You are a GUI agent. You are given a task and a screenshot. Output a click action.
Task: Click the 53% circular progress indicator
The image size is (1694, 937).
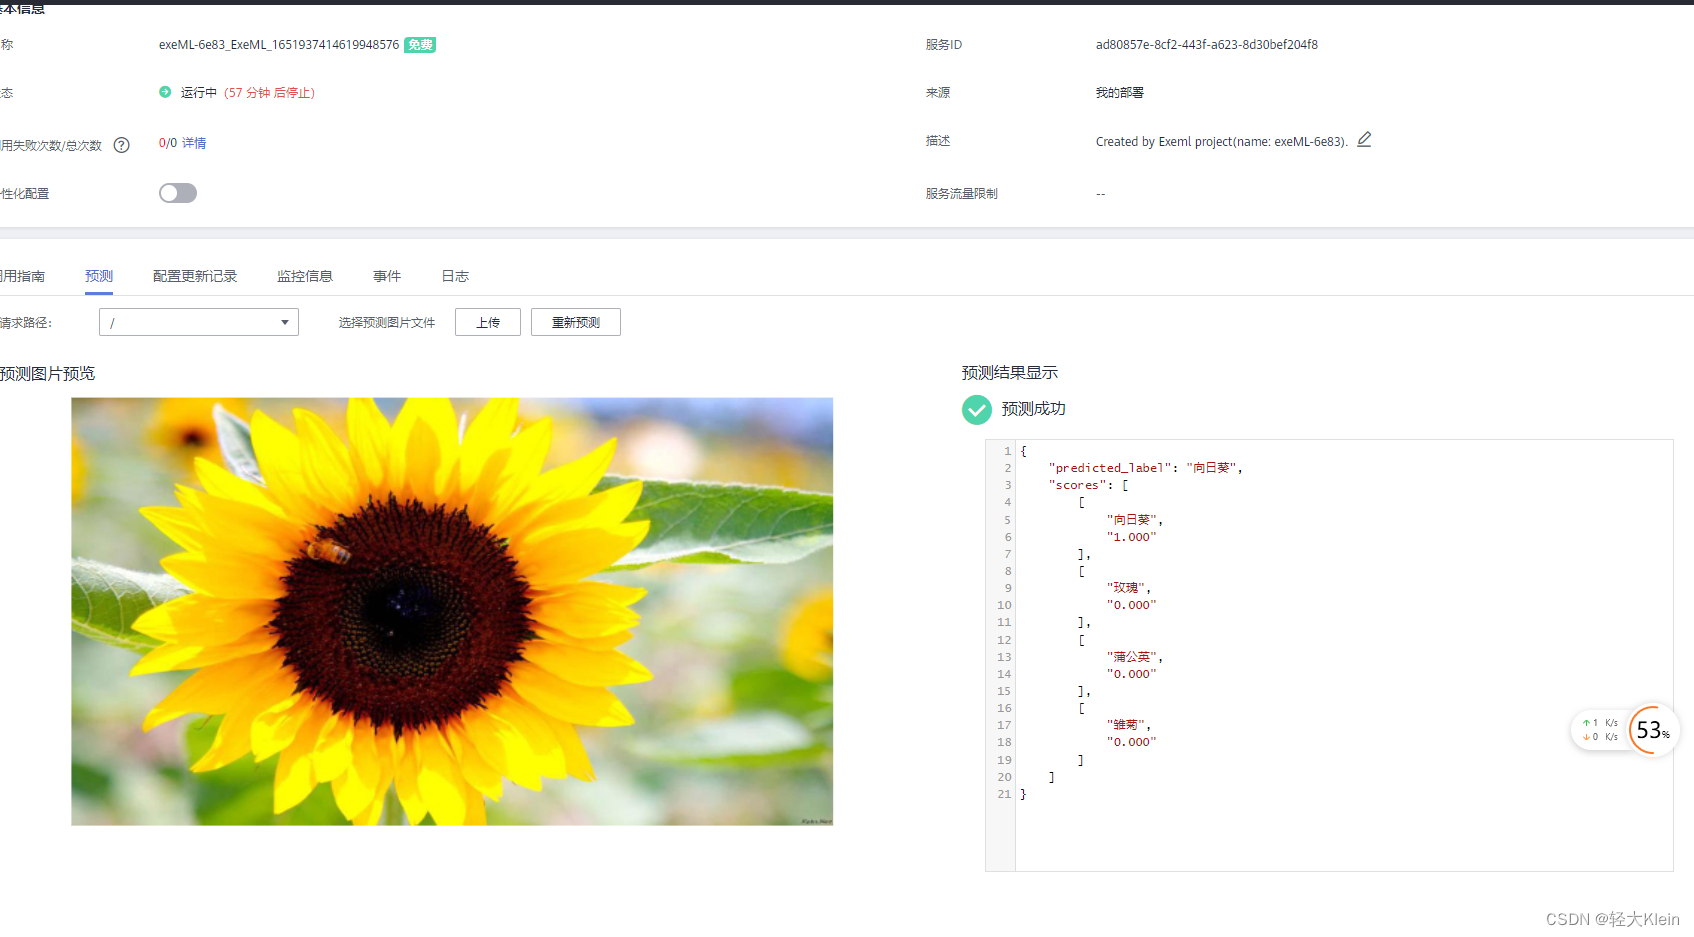pos(1651,730)
